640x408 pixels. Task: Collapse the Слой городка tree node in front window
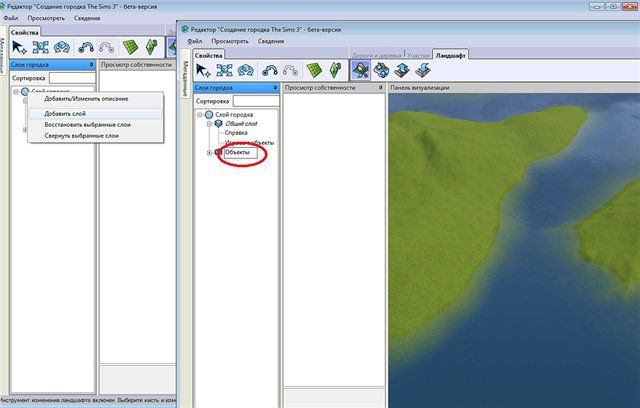pos(200,115)
